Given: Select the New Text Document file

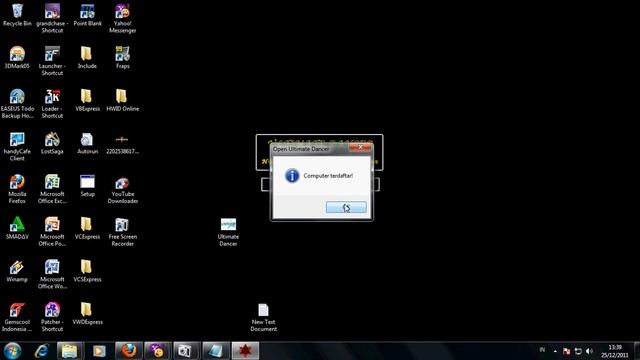Looking at the screenshot, I should click(x=263, y=317).
